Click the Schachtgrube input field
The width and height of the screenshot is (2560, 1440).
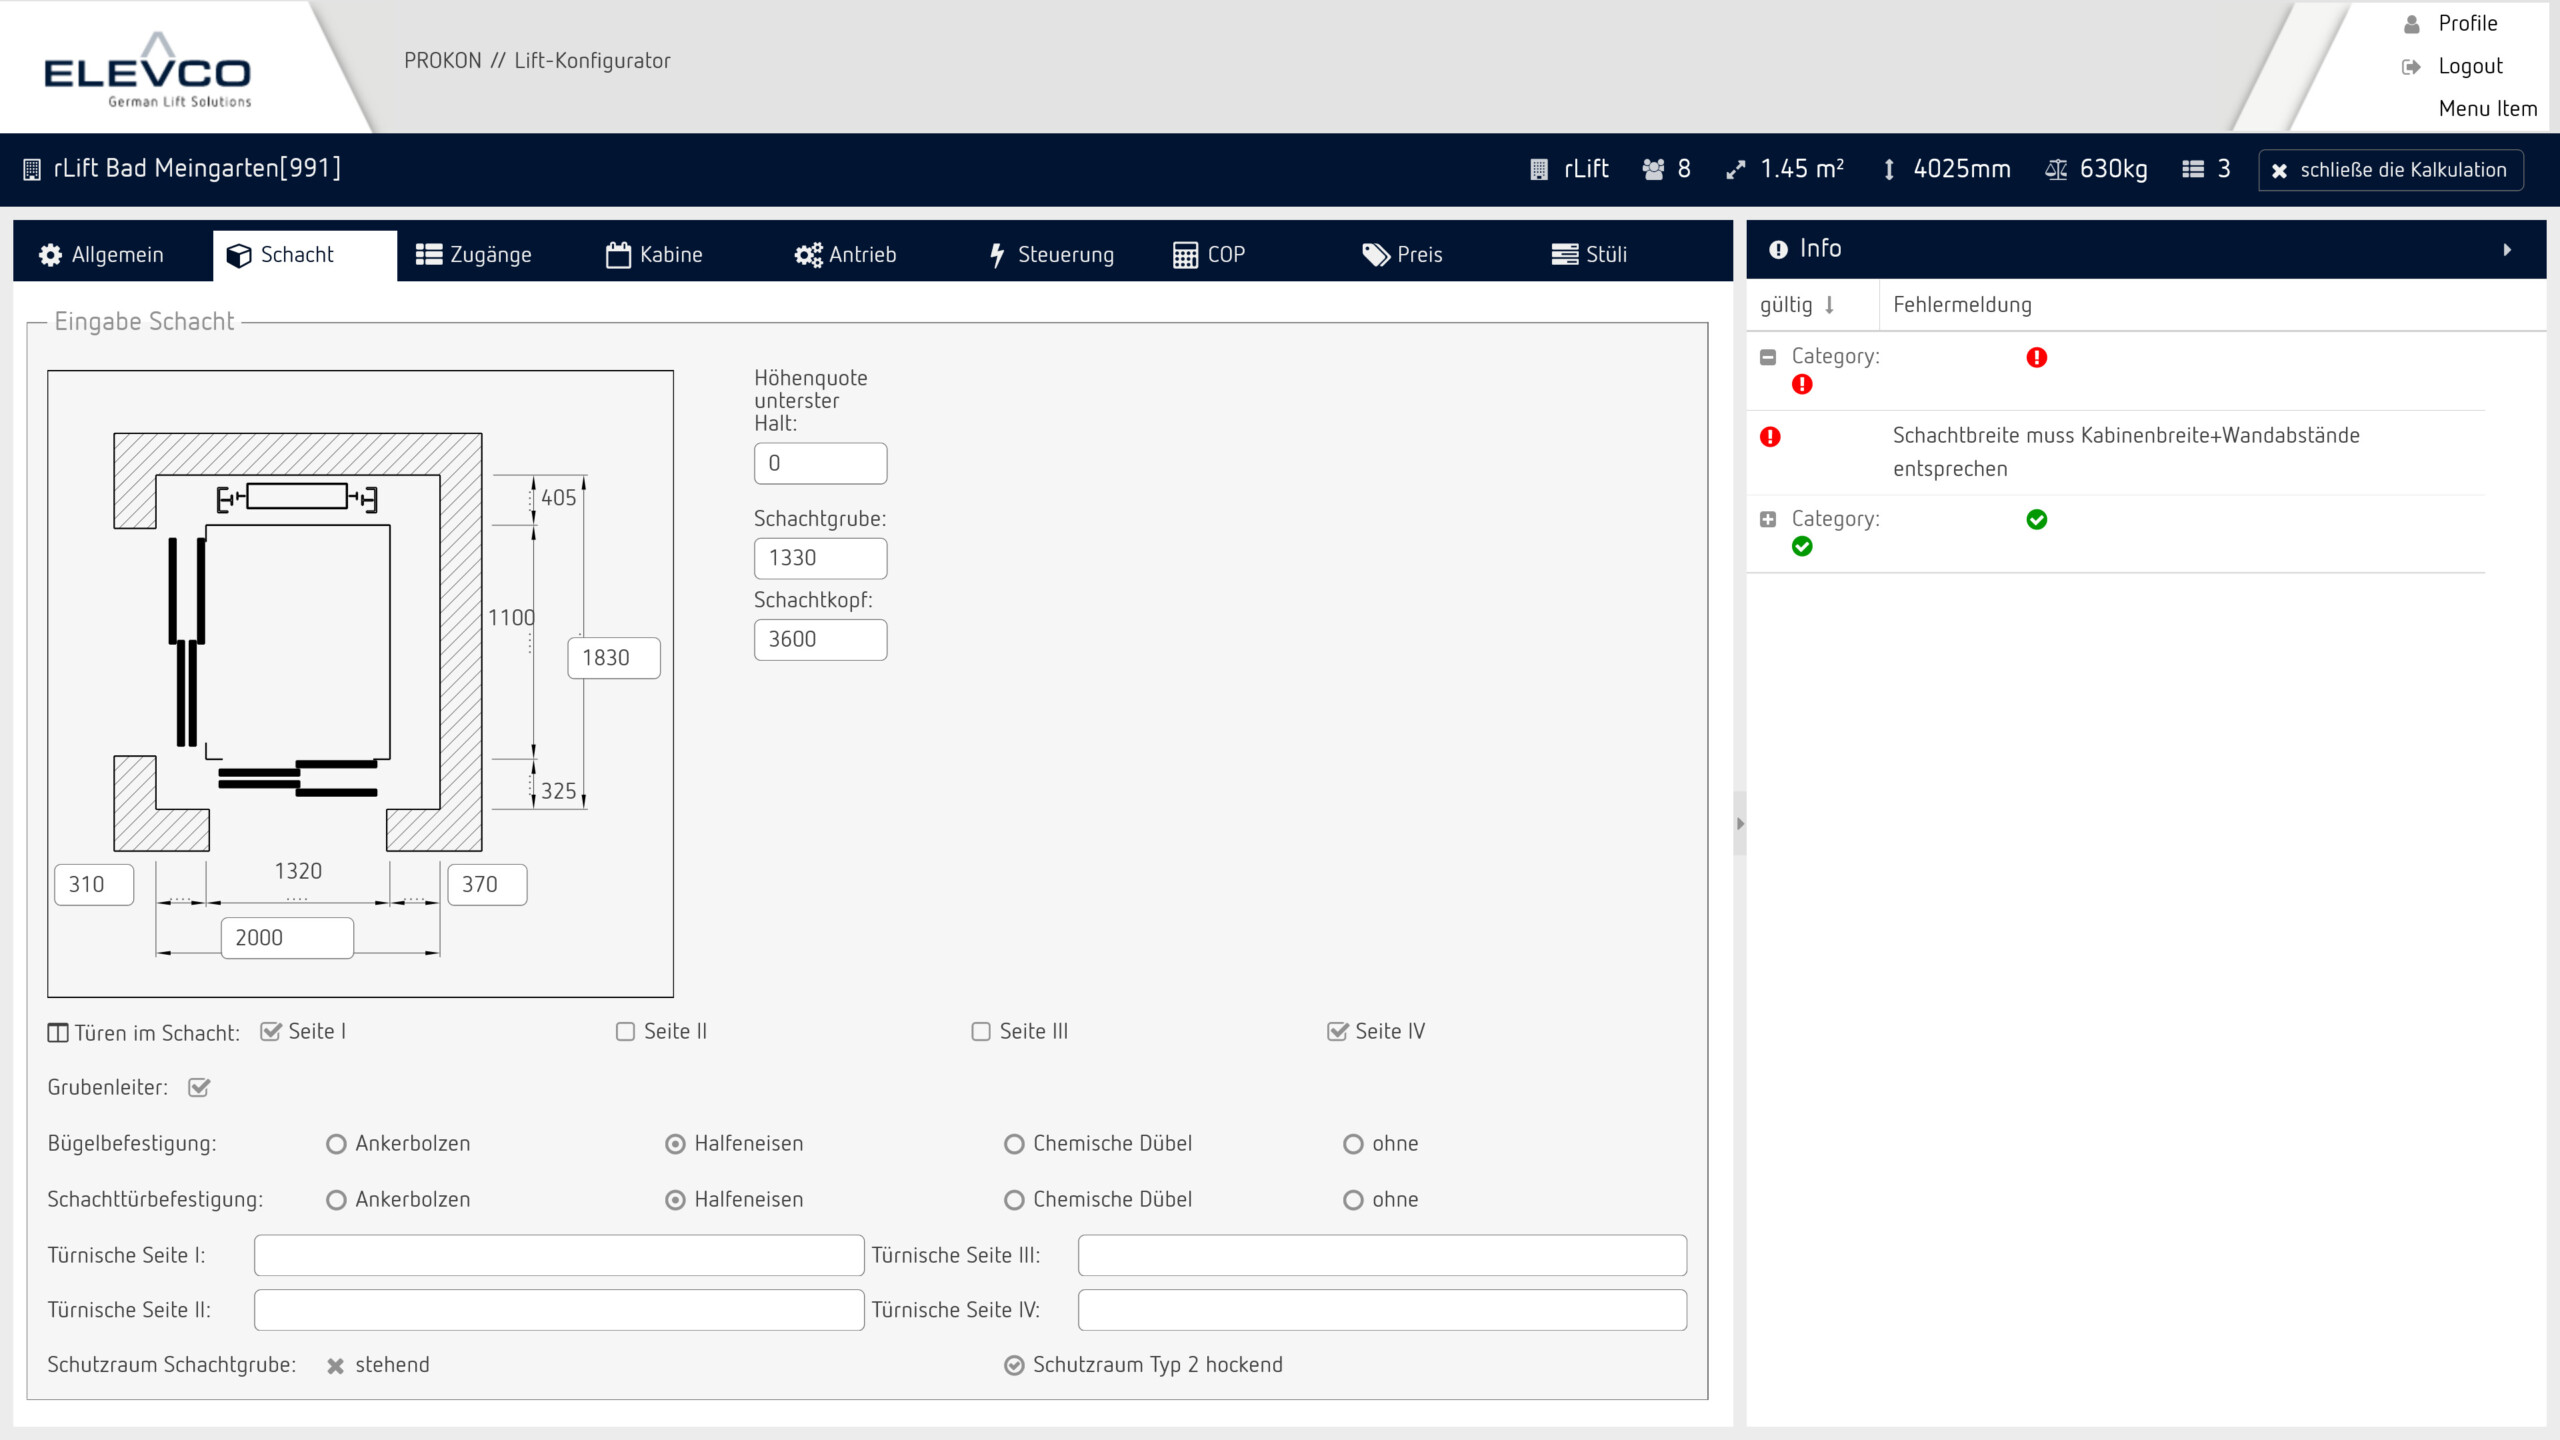click(x=820, y=559)
